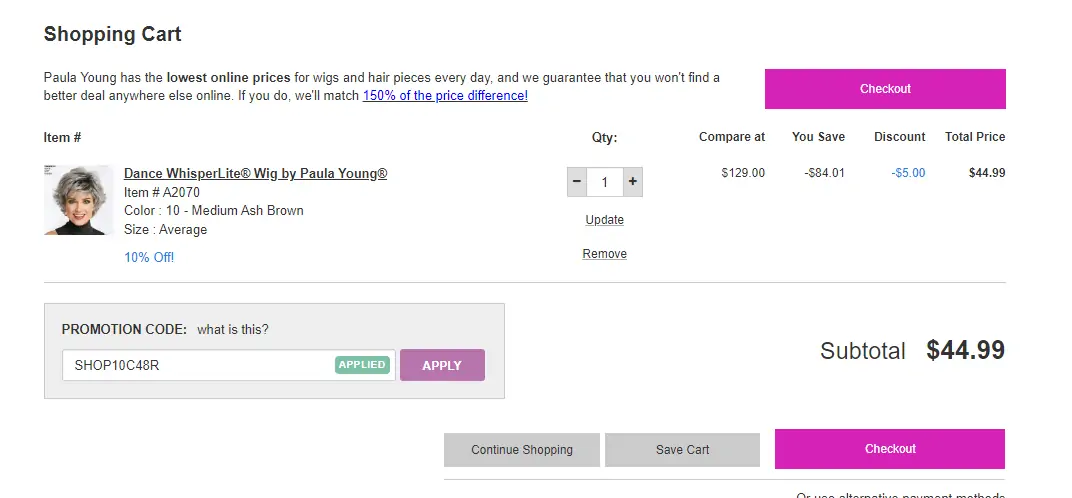1072x498 pixels.
Task: Remove the wig from the cart
Action: tap(604, 254)
